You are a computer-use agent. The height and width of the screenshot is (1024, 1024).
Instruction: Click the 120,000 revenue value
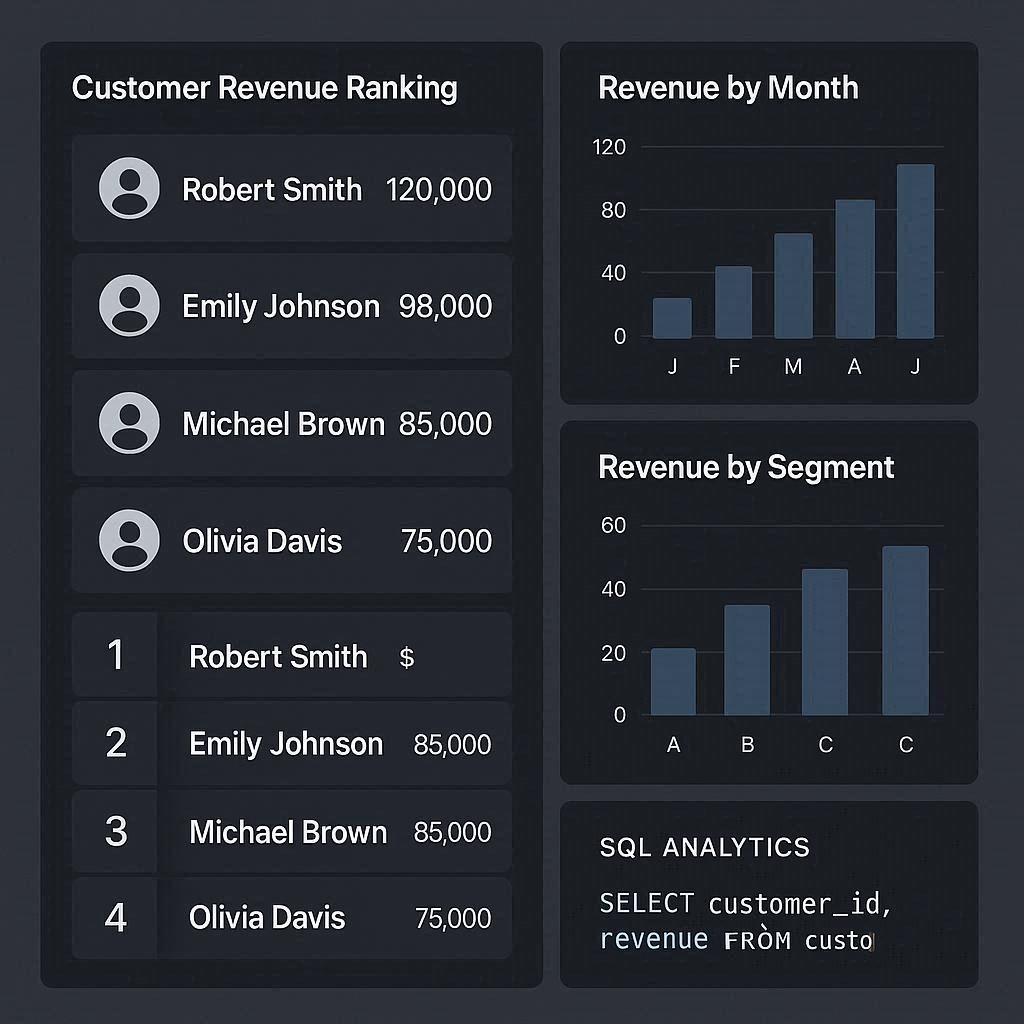coord(438,189)
